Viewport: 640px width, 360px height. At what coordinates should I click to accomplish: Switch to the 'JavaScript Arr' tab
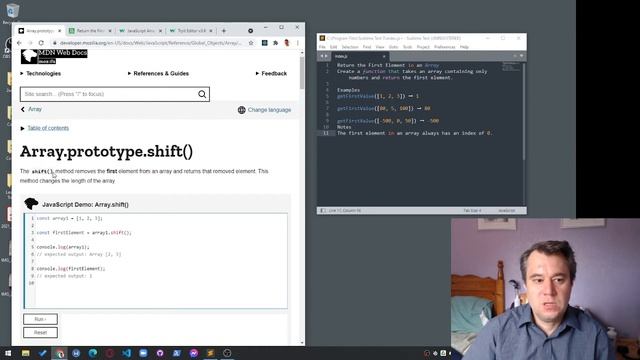pyautogui.click(x=140, y=31)
